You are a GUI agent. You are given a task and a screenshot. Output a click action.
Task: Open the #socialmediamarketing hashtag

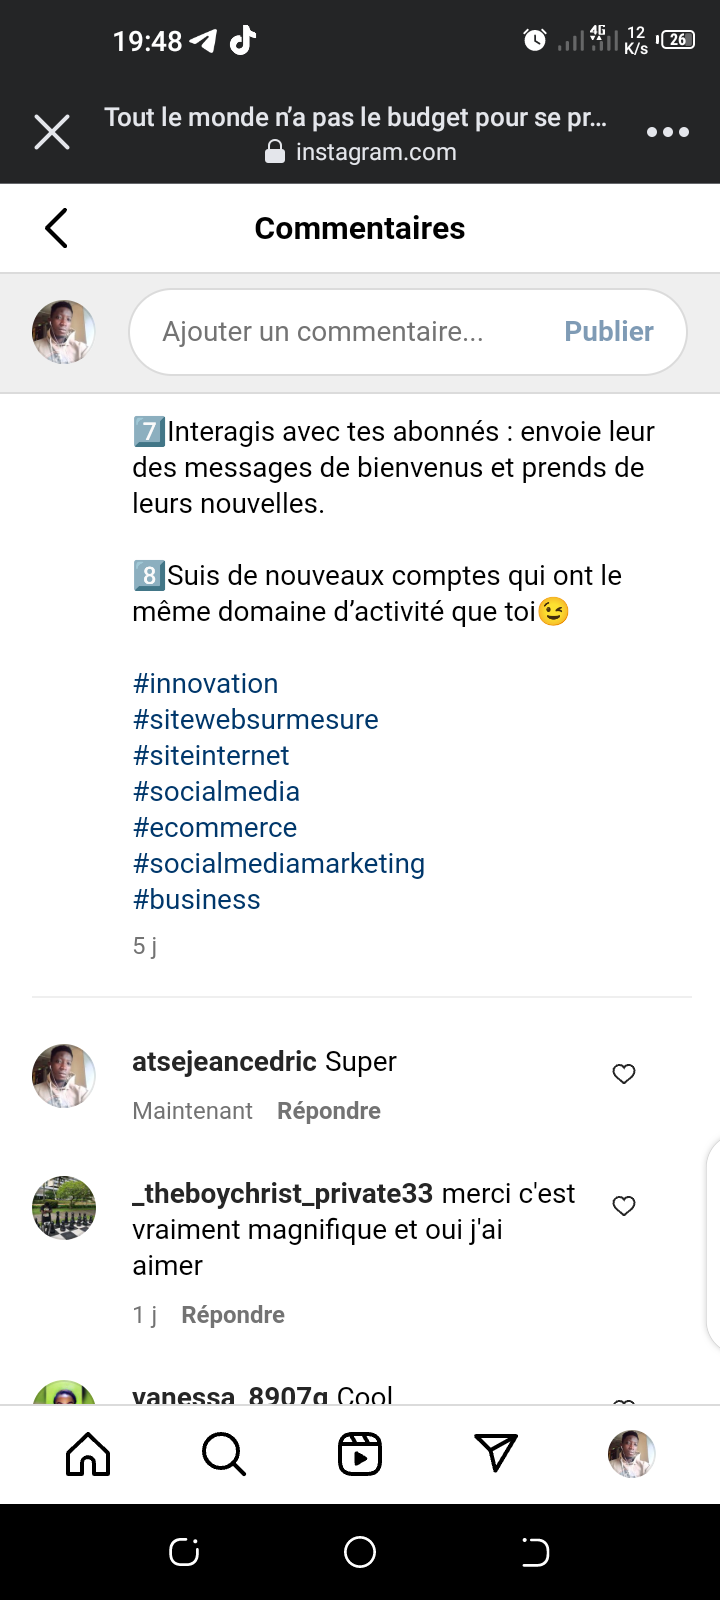(x=278, y=864)
